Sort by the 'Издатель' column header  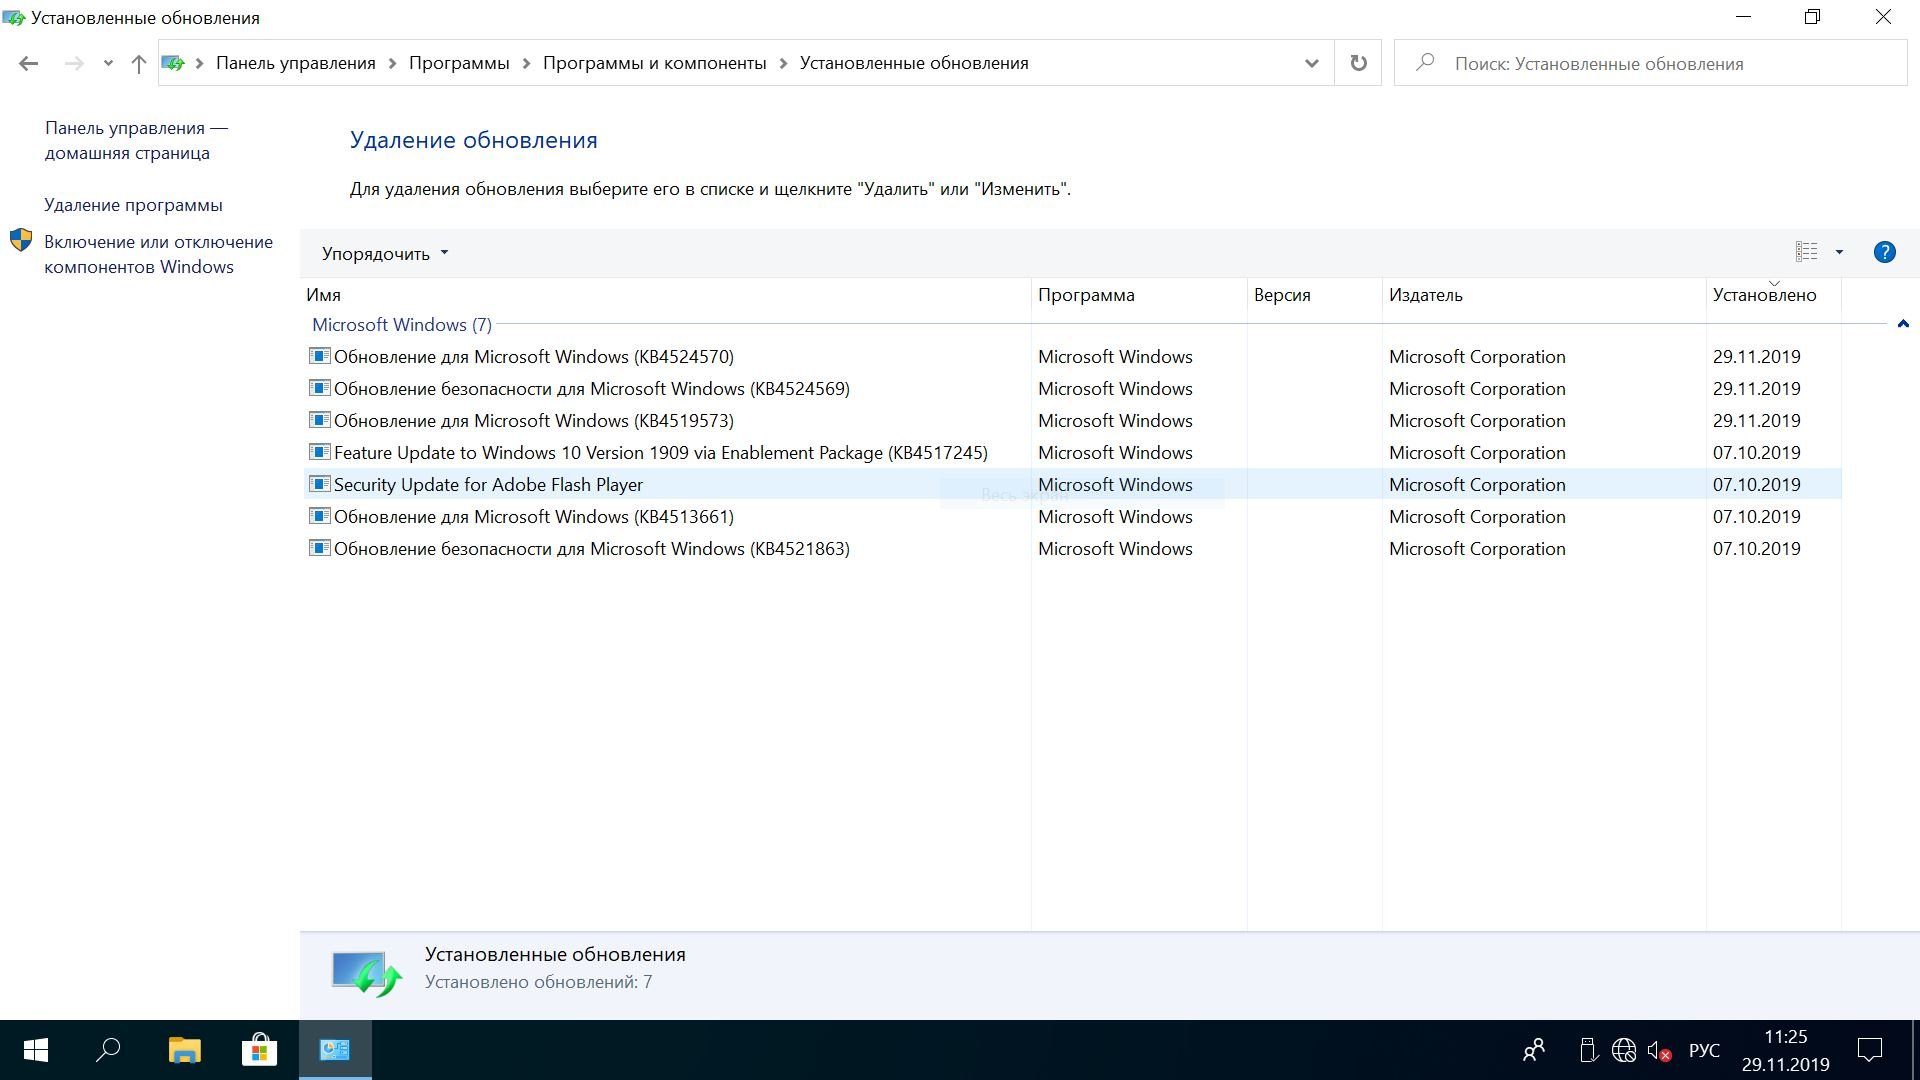tap(1544, 295)
